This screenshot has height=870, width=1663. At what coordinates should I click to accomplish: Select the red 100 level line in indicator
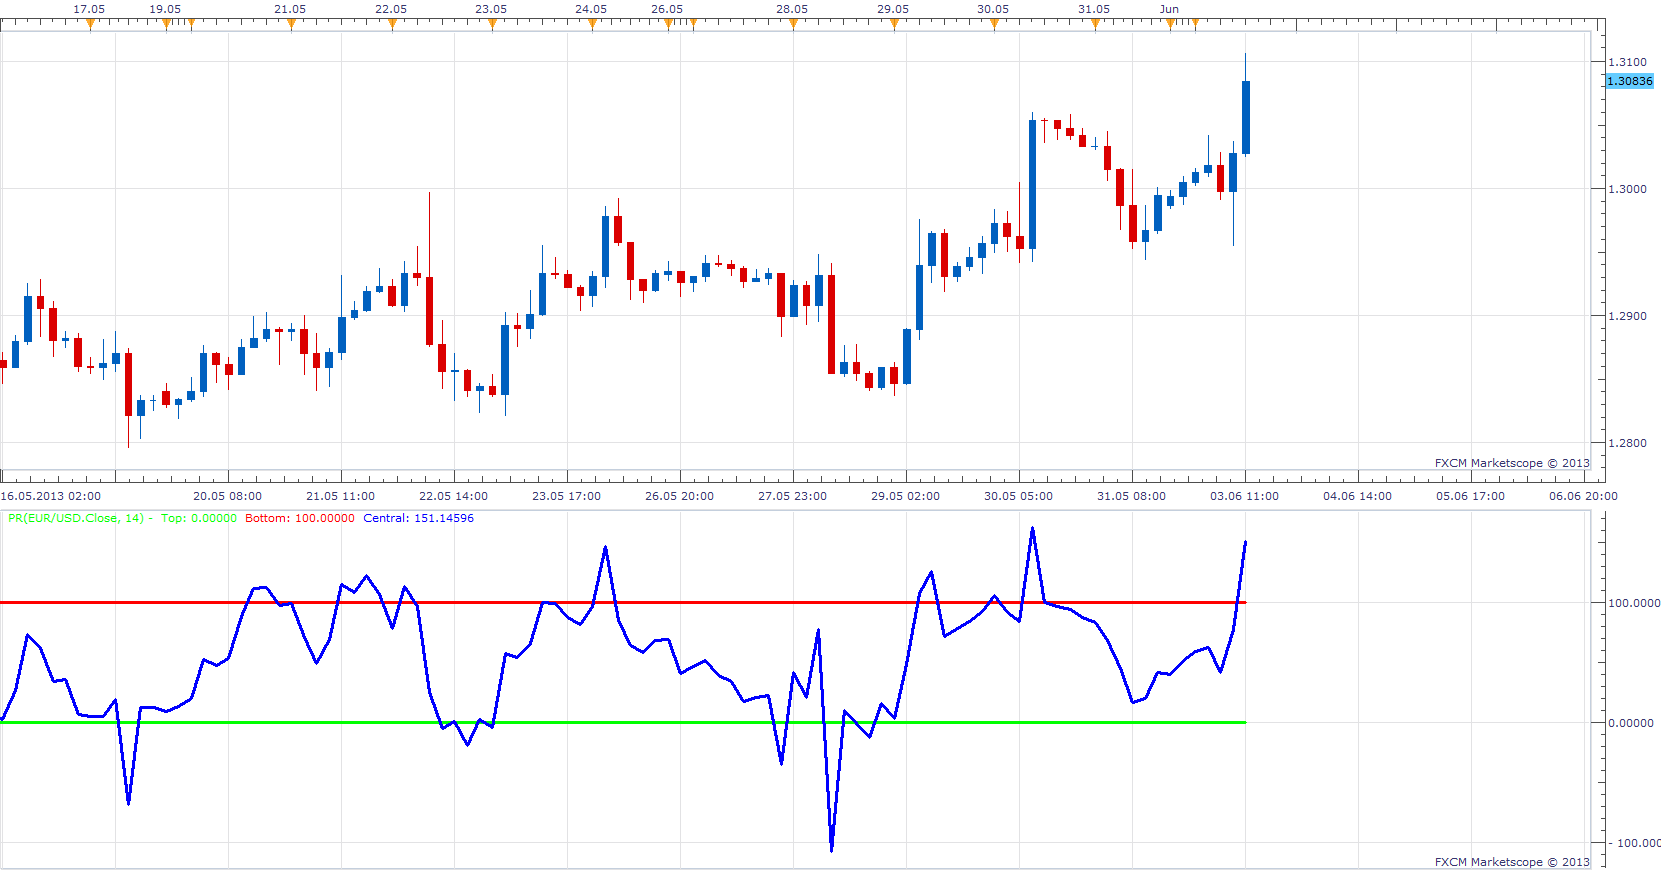pos(623,602)
